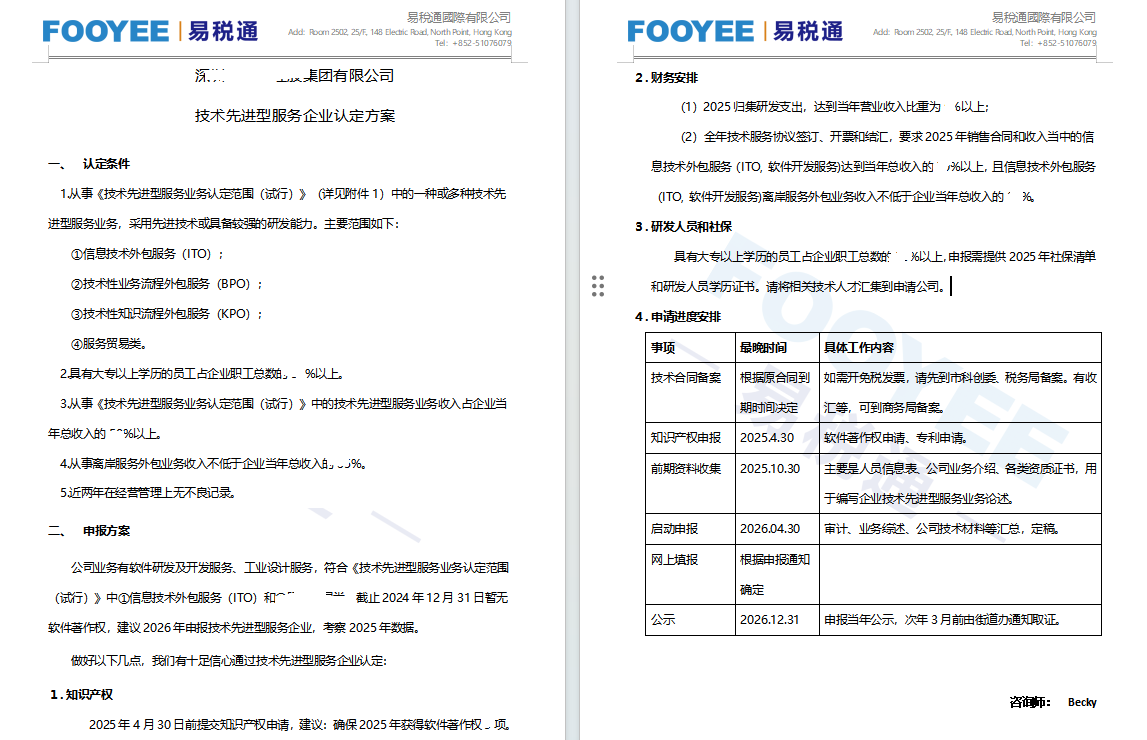Click the date cell 2025.10.30
The width and height of the screenshot is (1147, 740).
(x=770, y=468)
